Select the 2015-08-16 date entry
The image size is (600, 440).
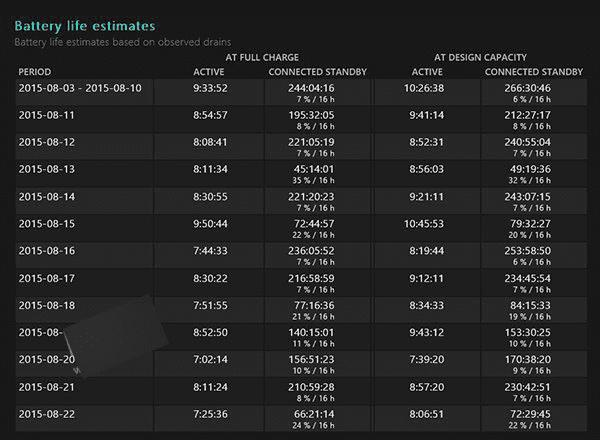(47, 250)
